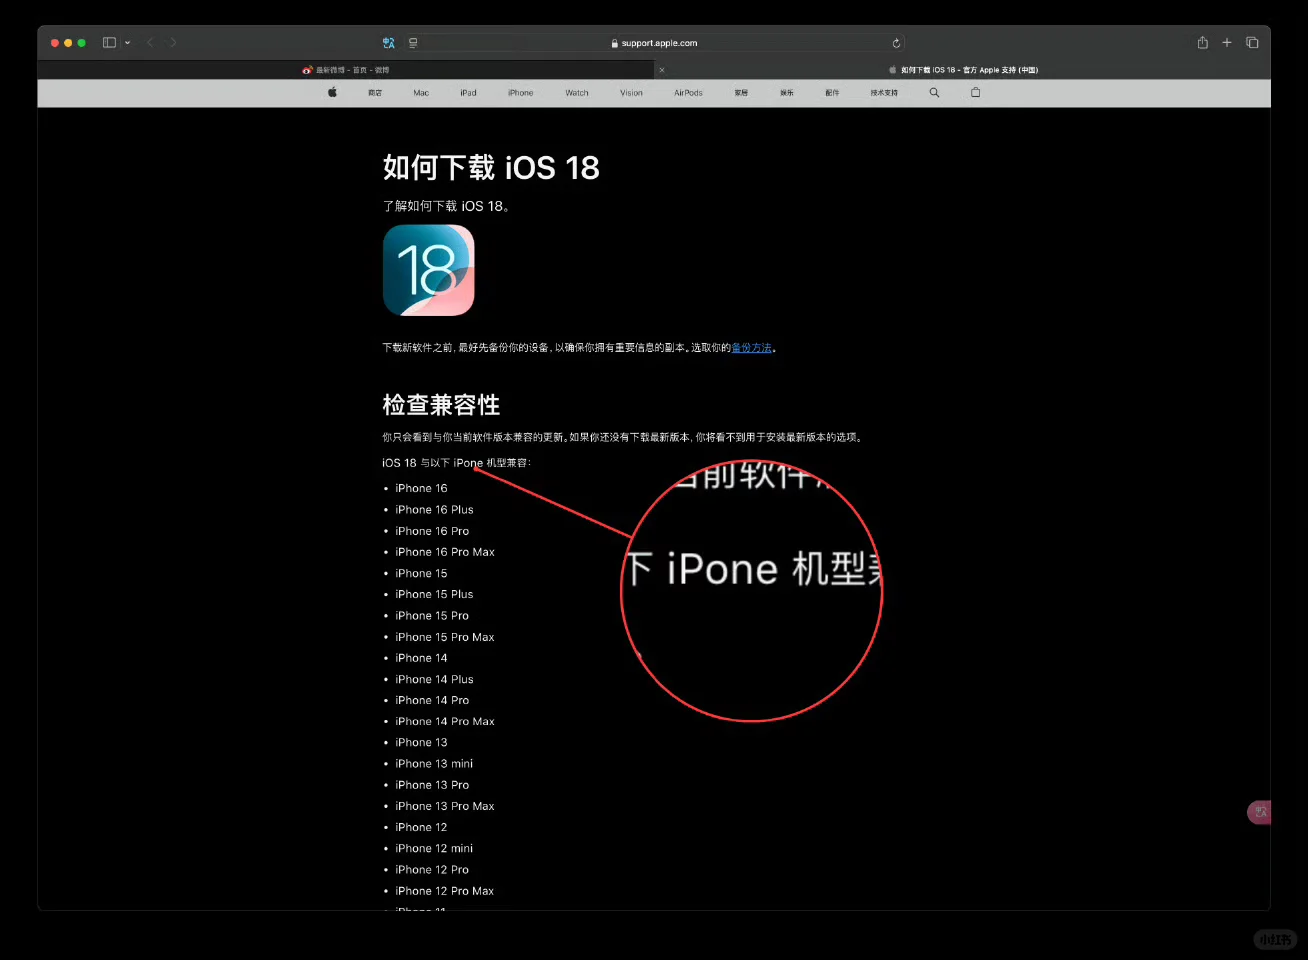Viewport: 1308px width, 960px height.
Task: Click the "iPhone 15 Pro Max" list item
Action: 445,637
